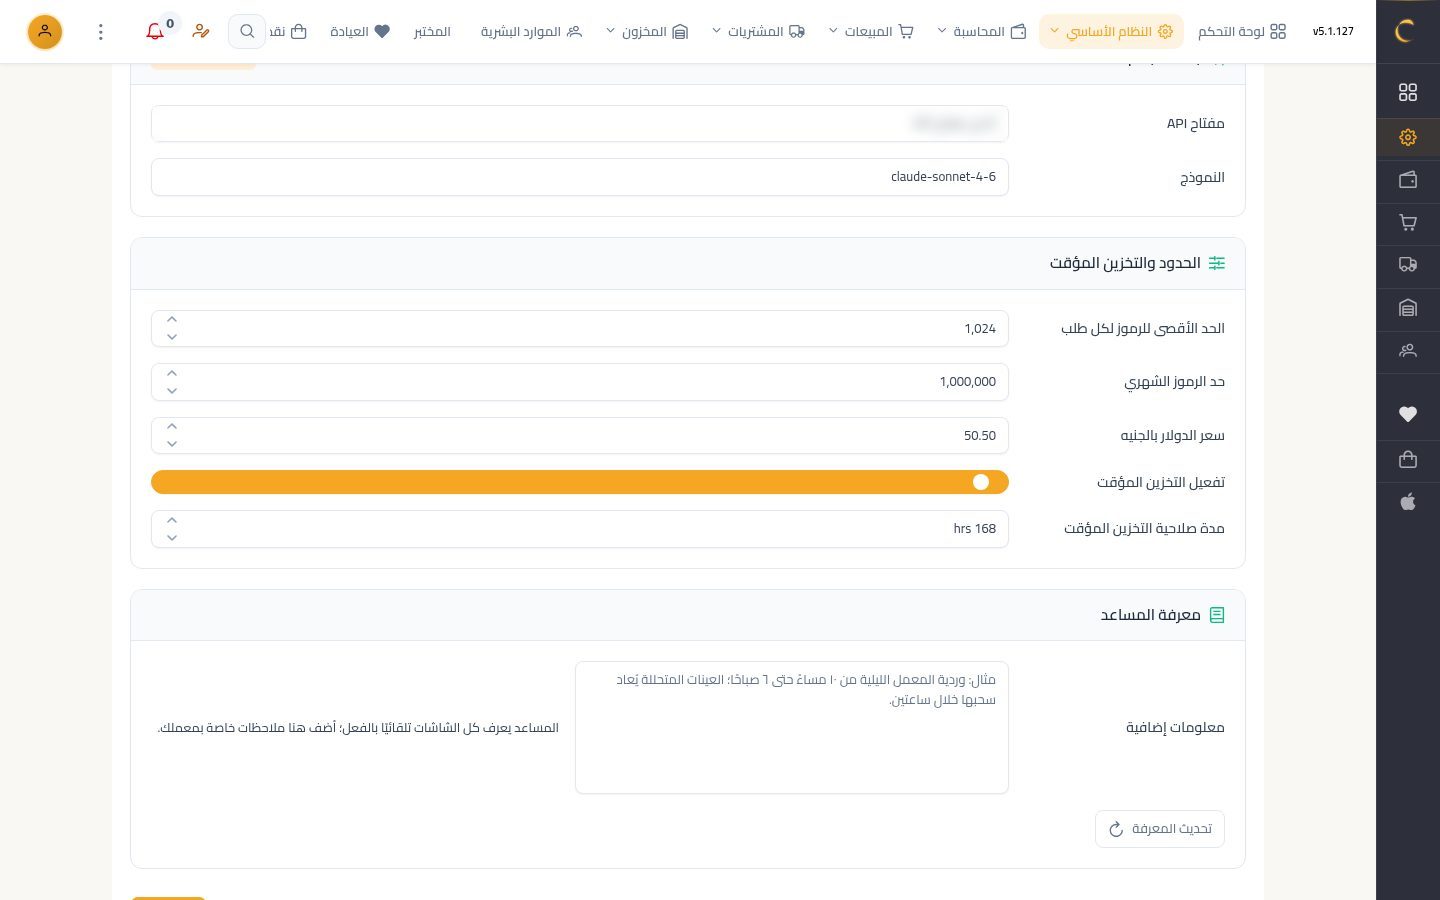Click the النموذج field showing claude-sonnet-4-6
1440x900 pixels.
(x=580, y=177)
